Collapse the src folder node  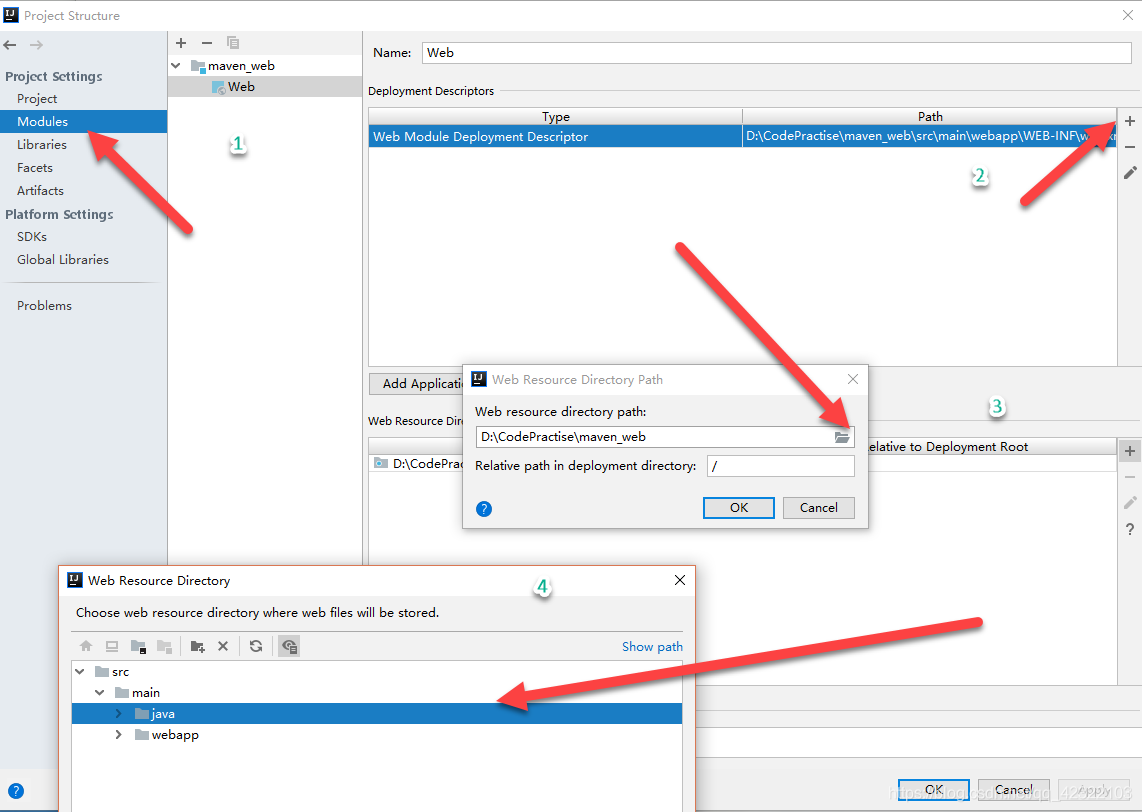(x=80, y=671)
